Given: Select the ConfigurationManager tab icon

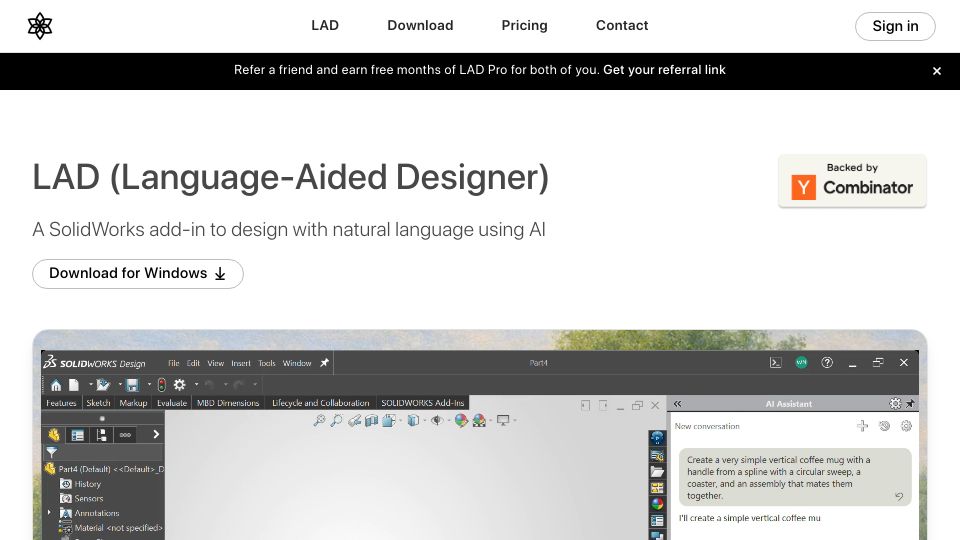Looking at the screenshot, I should (x=102, y=435).
